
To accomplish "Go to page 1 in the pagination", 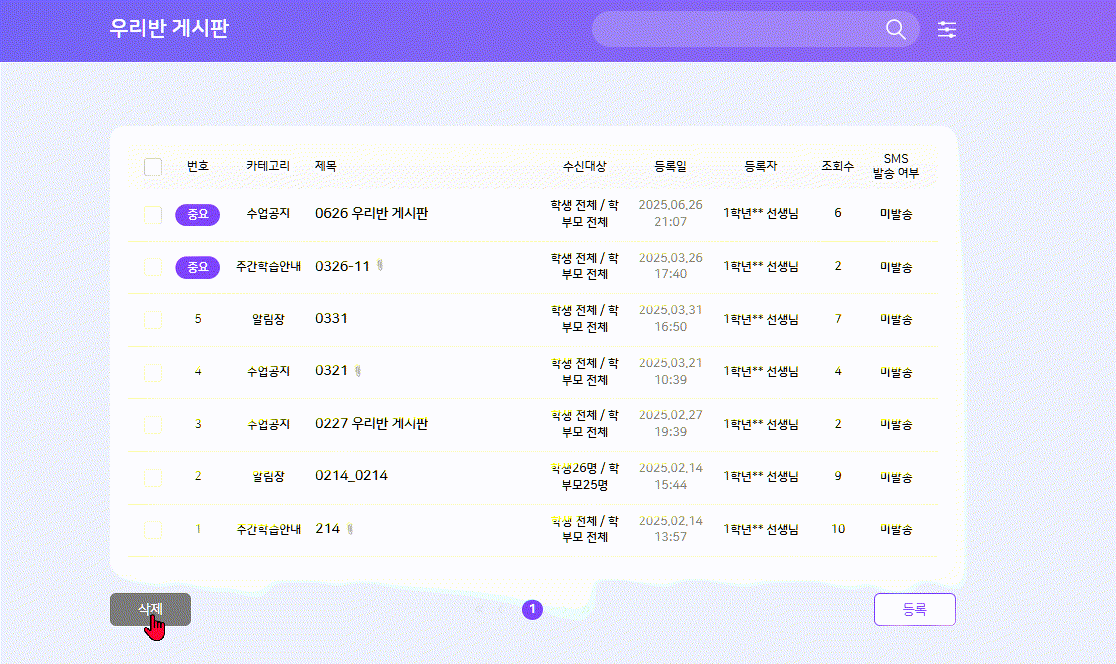I will (533, 609).
